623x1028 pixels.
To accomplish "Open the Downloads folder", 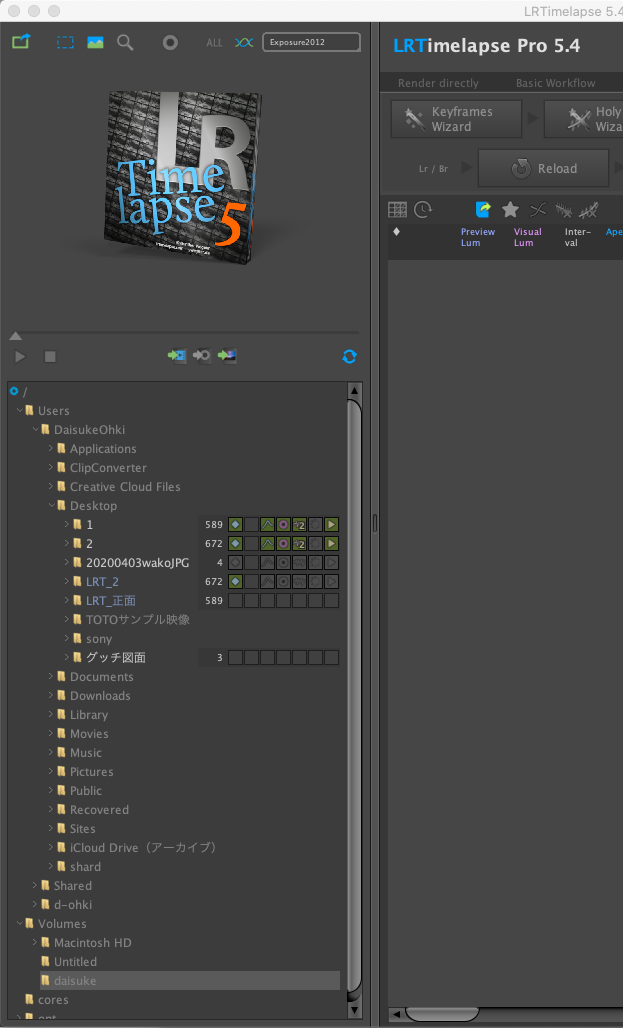I will coord(100,696).
